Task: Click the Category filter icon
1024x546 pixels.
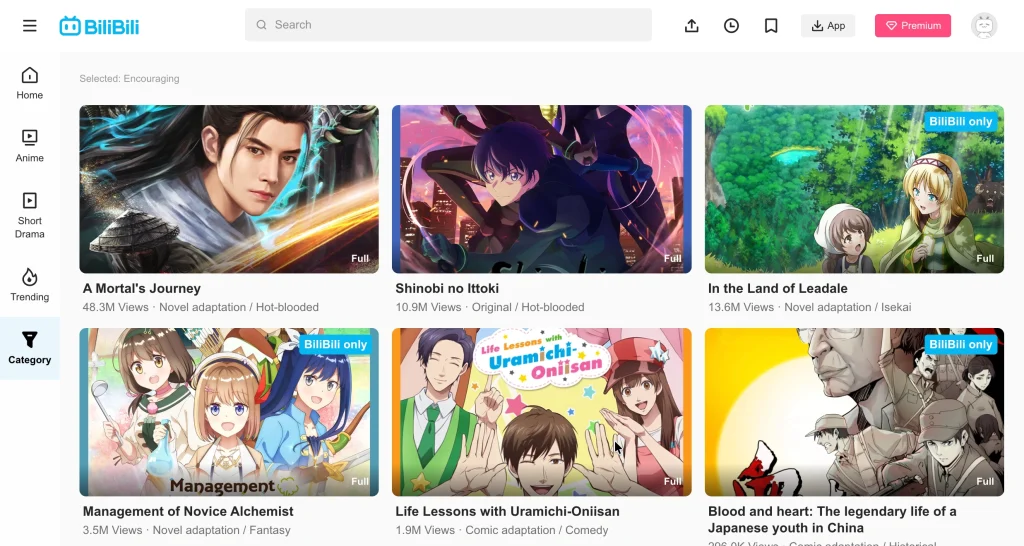Action: tap(29, 340)
